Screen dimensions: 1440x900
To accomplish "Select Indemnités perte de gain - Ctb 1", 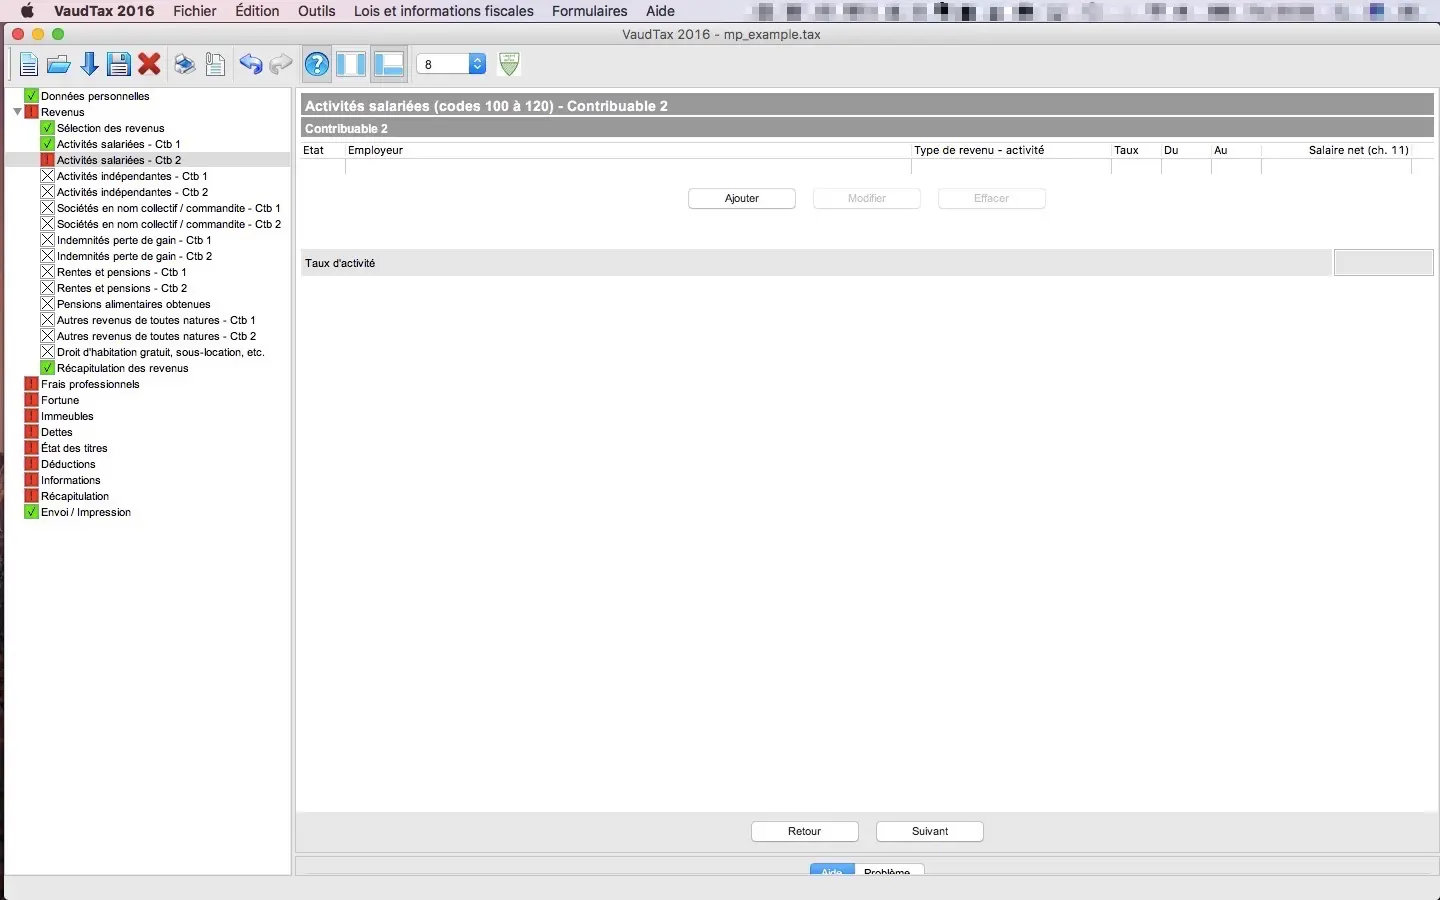I will (x=134, y=240).
